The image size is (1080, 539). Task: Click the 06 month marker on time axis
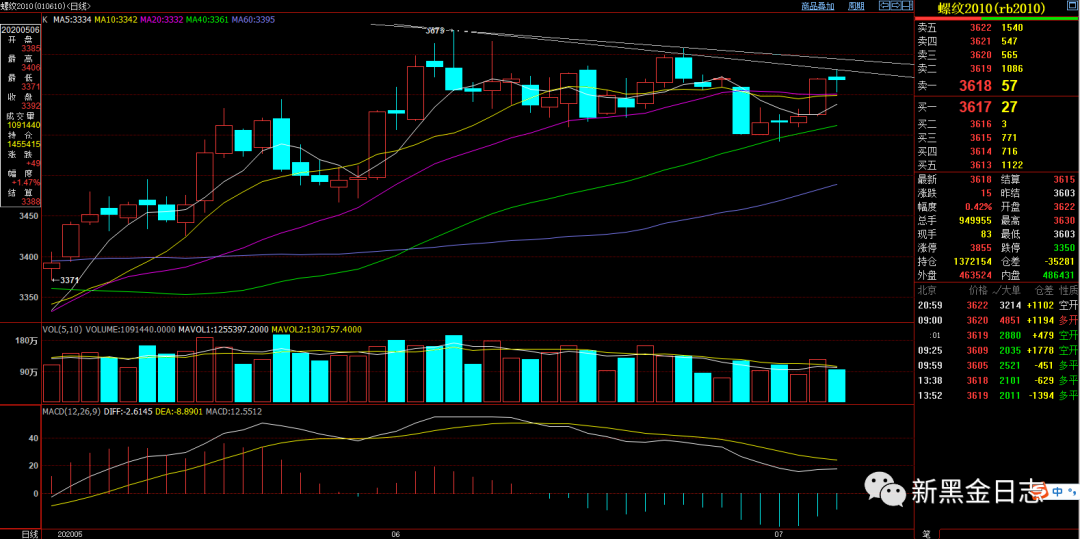point(395,533)
